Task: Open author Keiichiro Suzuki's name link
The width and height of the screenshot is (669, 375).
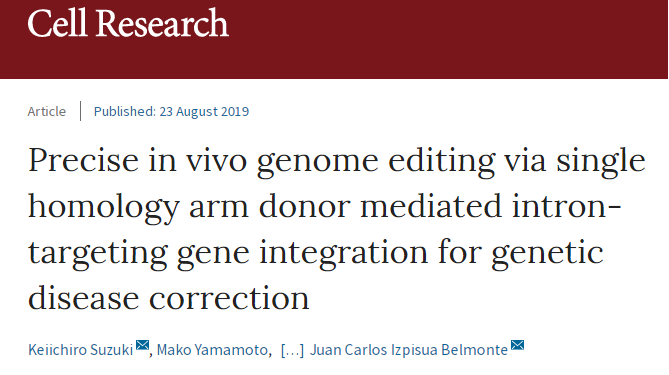Action: coord(81,350)
